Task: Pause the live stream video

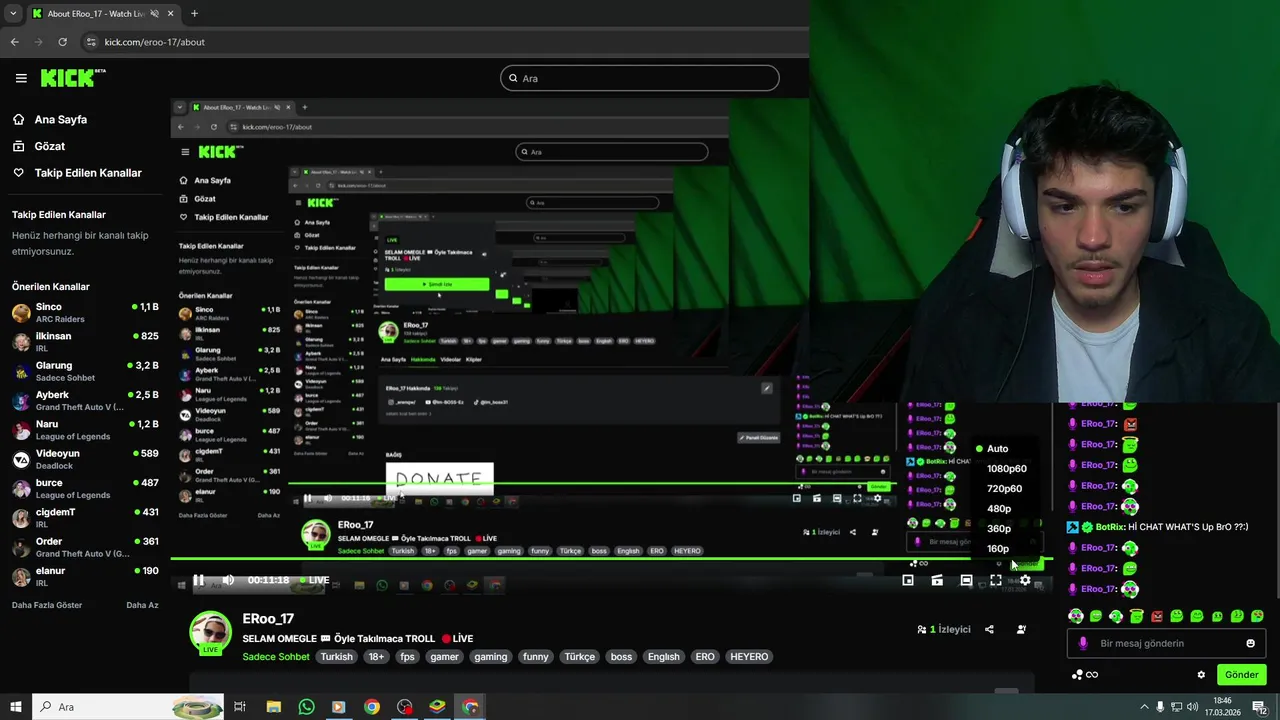Action: pyautogui.click(x=198, y=580)
